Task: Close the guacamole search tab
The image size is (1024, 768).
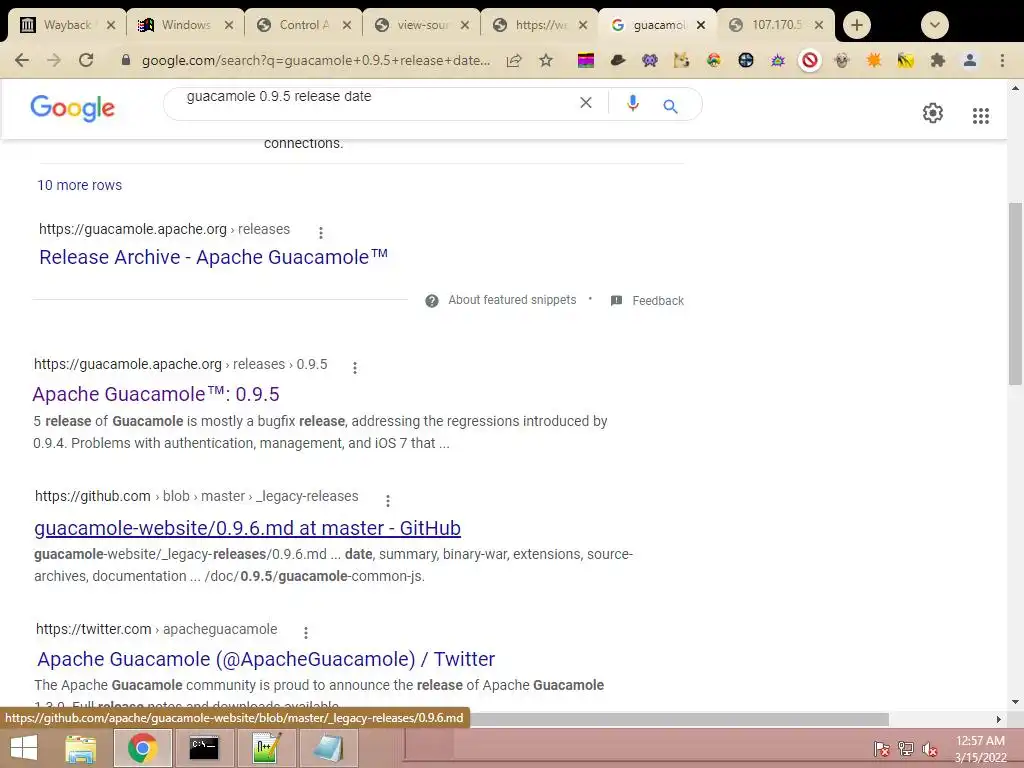Action: [x=701, y=25]
